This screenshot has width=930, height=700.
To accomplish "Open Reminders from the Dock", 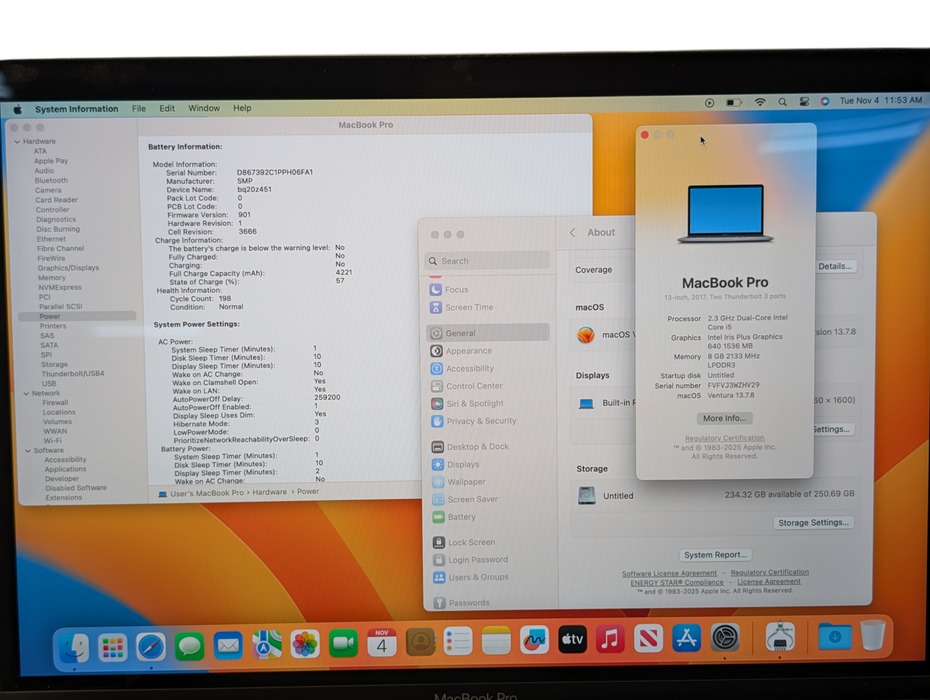I will pos(458,641).
